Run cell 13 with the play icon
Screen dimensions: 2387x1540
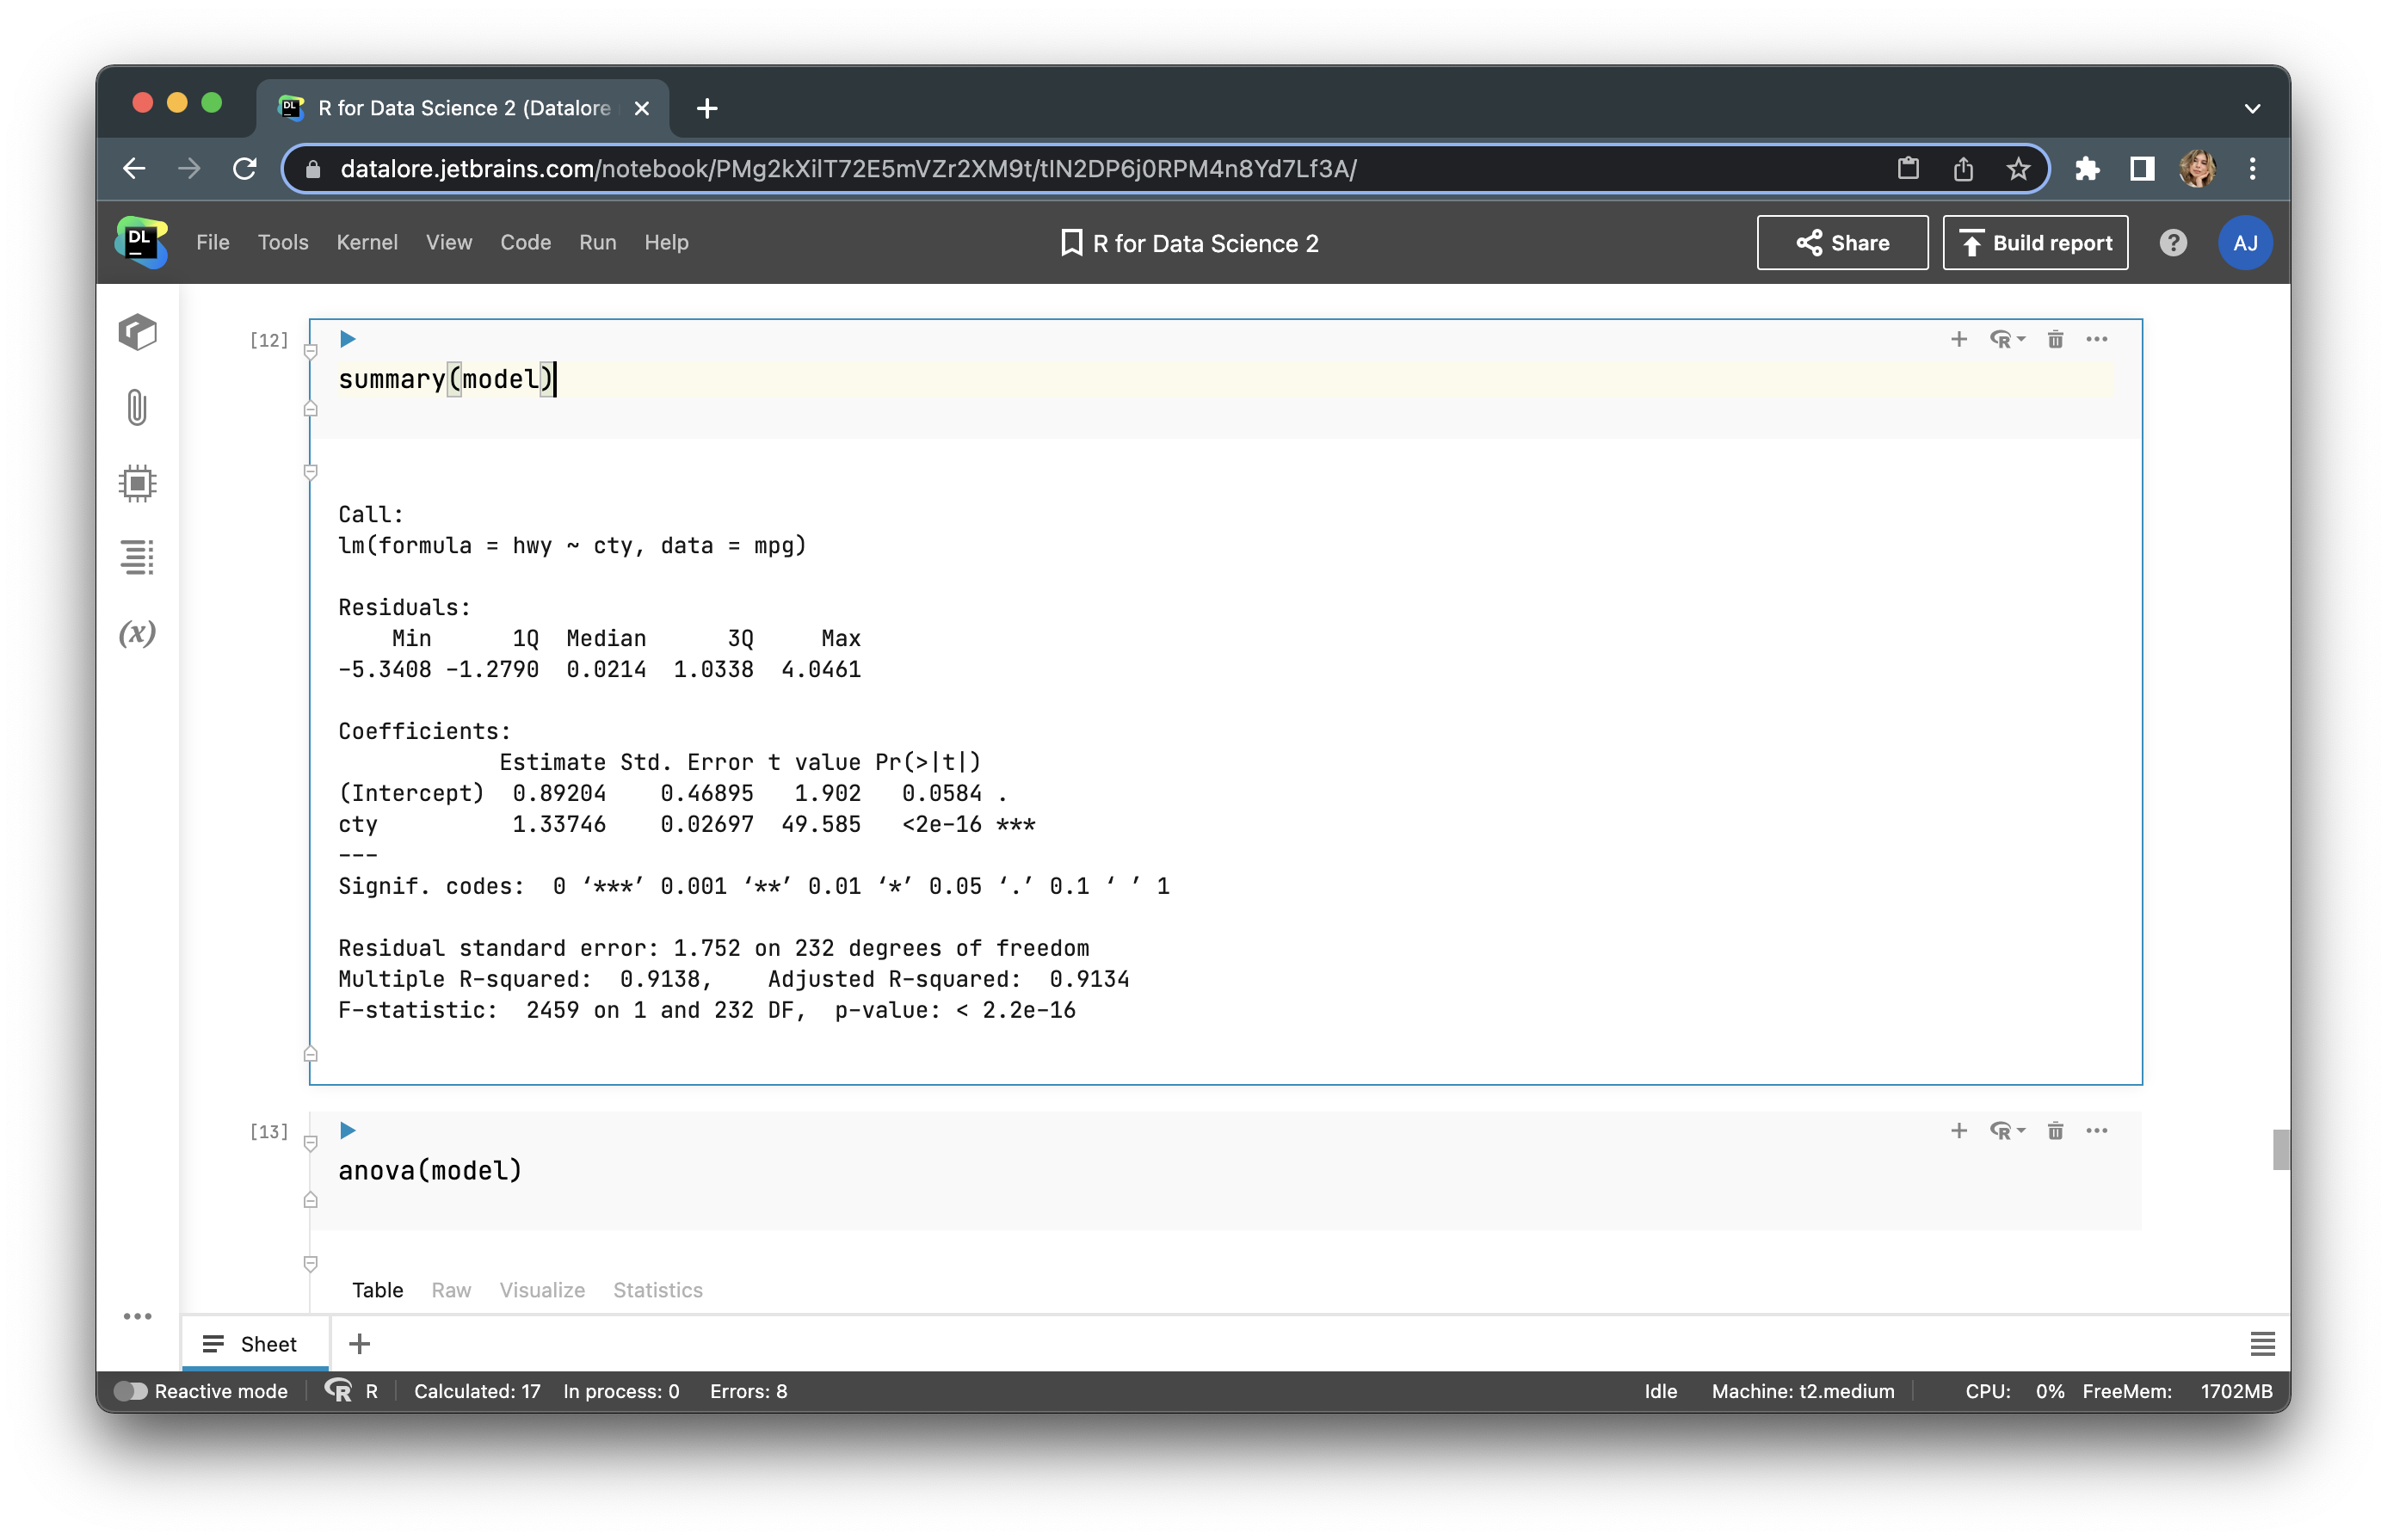(x=347, y=1130)
